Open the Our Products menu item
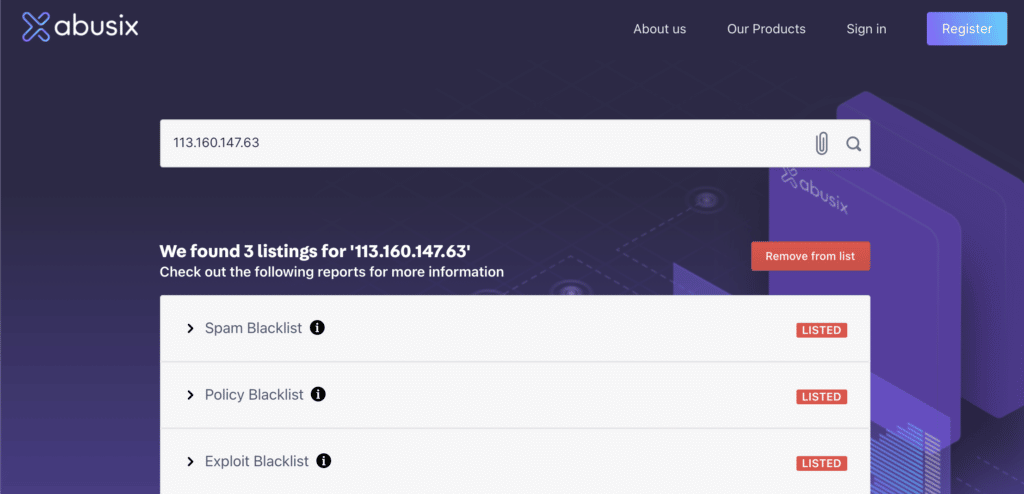1024x494 pixels. point(766,29)
